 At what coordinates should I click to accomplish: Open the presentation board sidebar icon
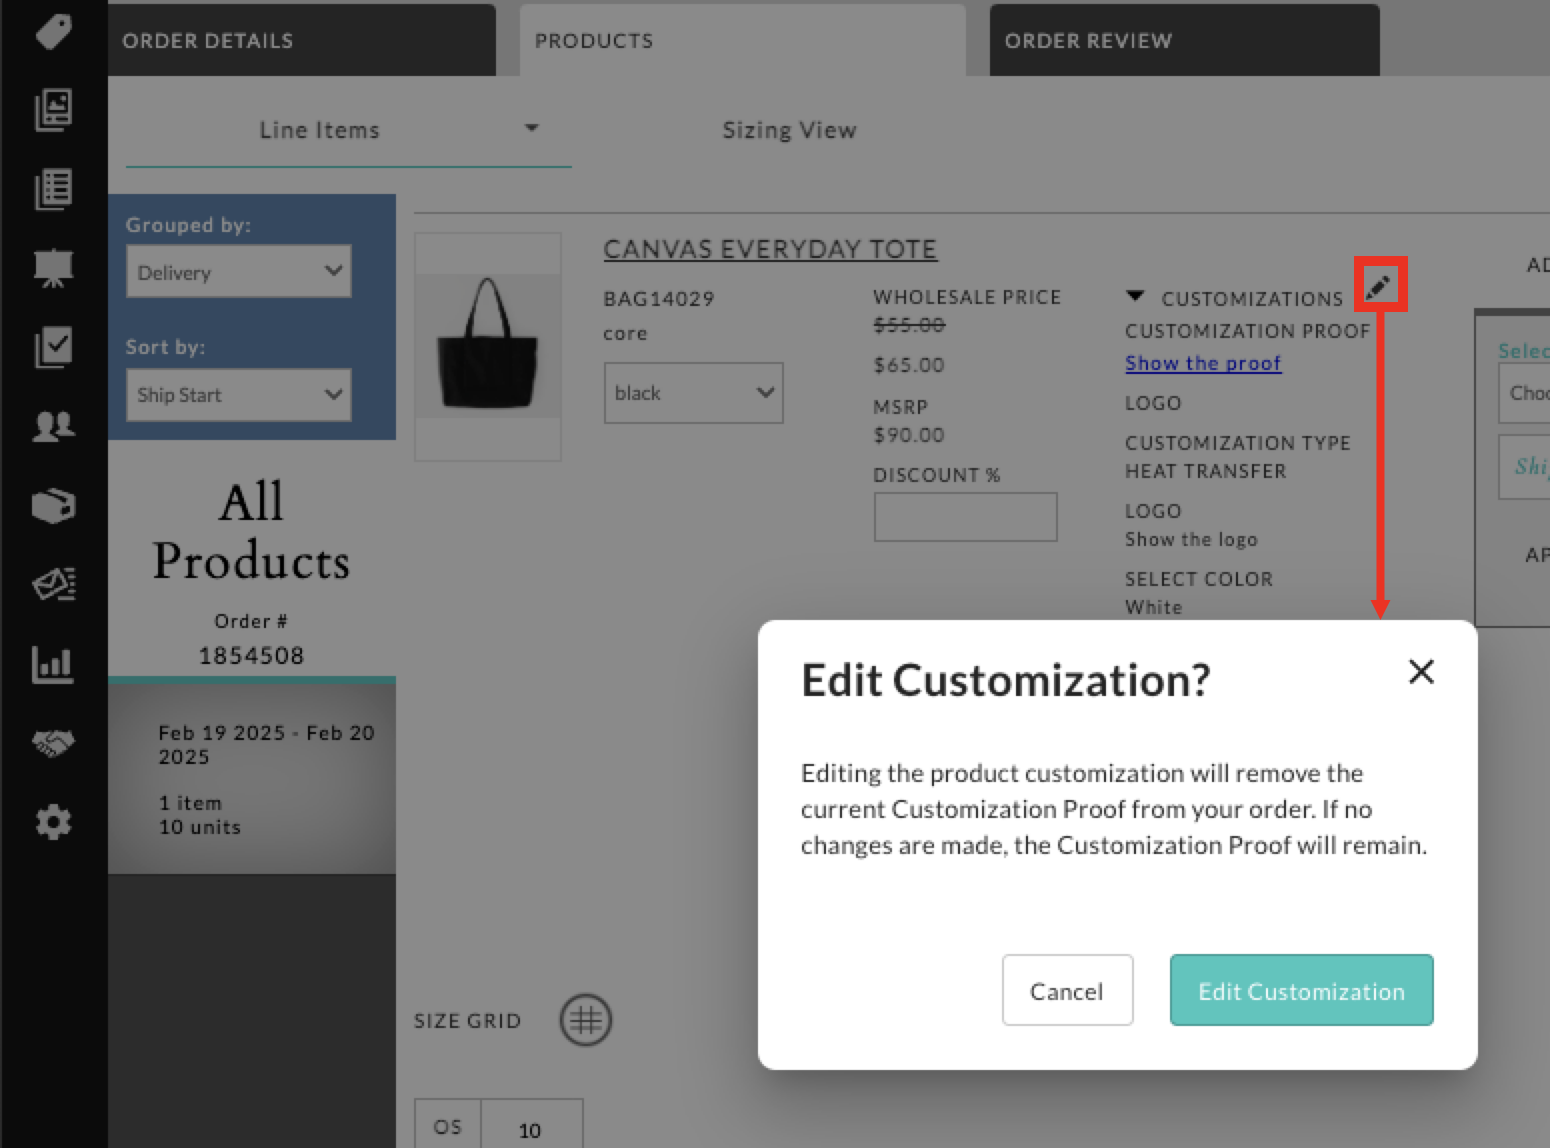(x=53, y=268)
